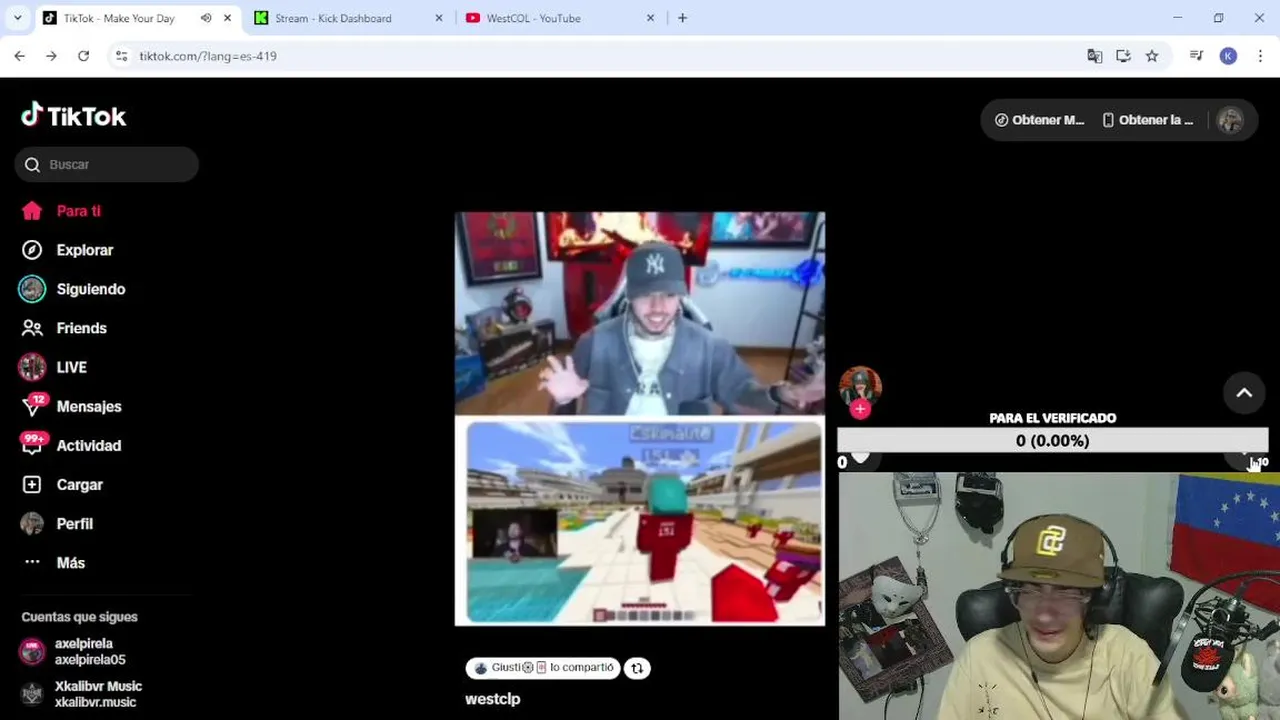Click the translate page icon
The width and height of the screenshot is (1280, 720).
pos(1095,56)
